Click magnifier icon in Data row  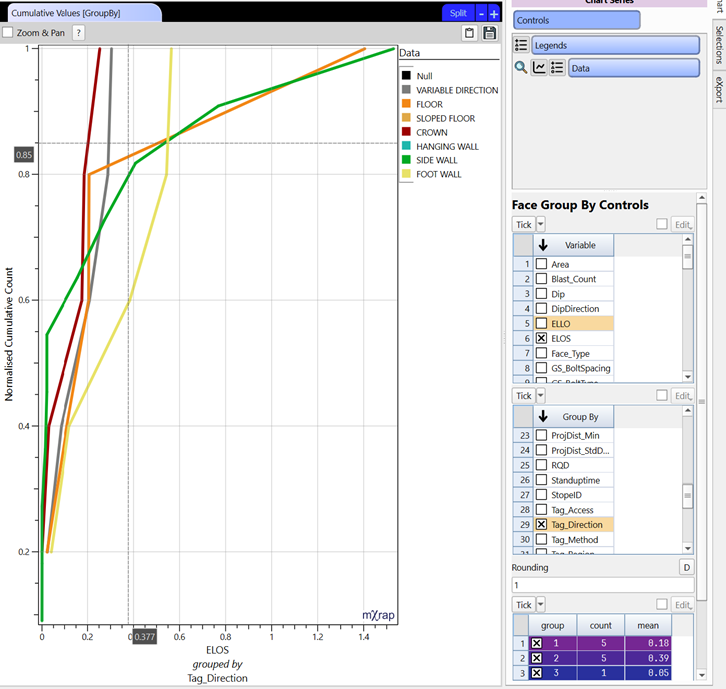point(521,68)
